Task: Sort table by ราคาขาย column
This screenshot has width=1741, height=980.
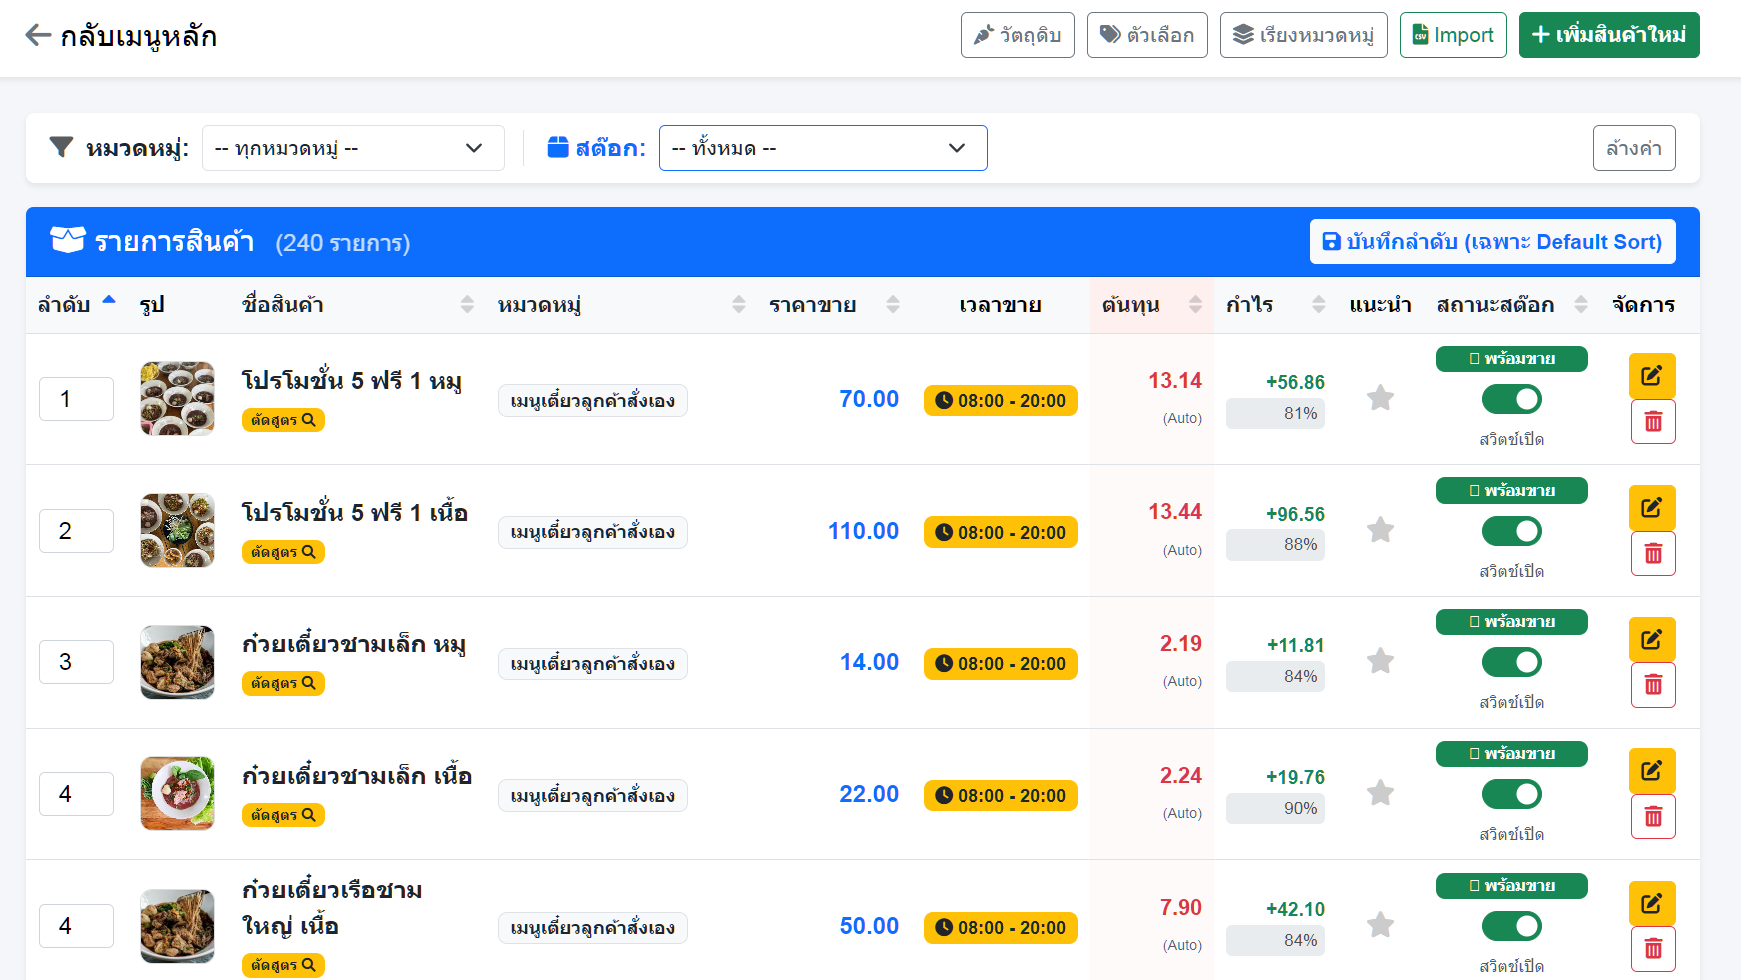Action: click(x=834, y=305)
